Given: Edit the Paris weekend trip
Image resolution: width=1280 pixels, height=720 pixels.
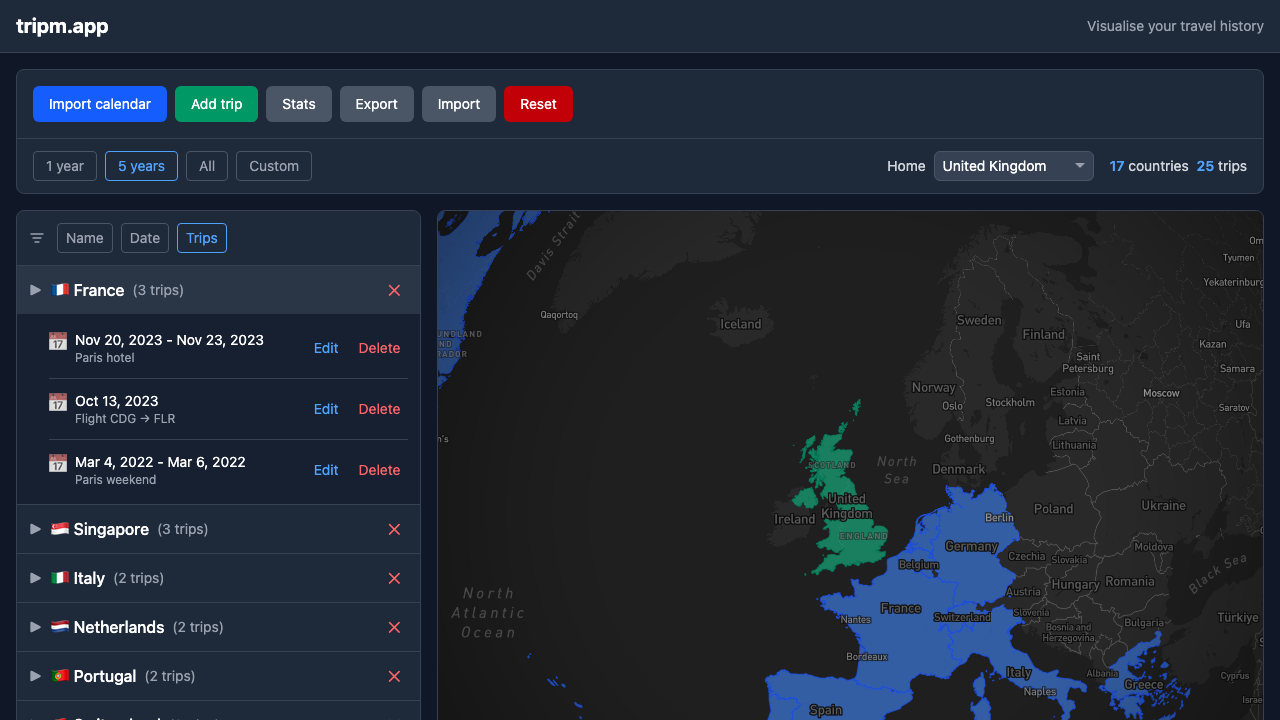Looking at the screenshot, I should 326,470.
